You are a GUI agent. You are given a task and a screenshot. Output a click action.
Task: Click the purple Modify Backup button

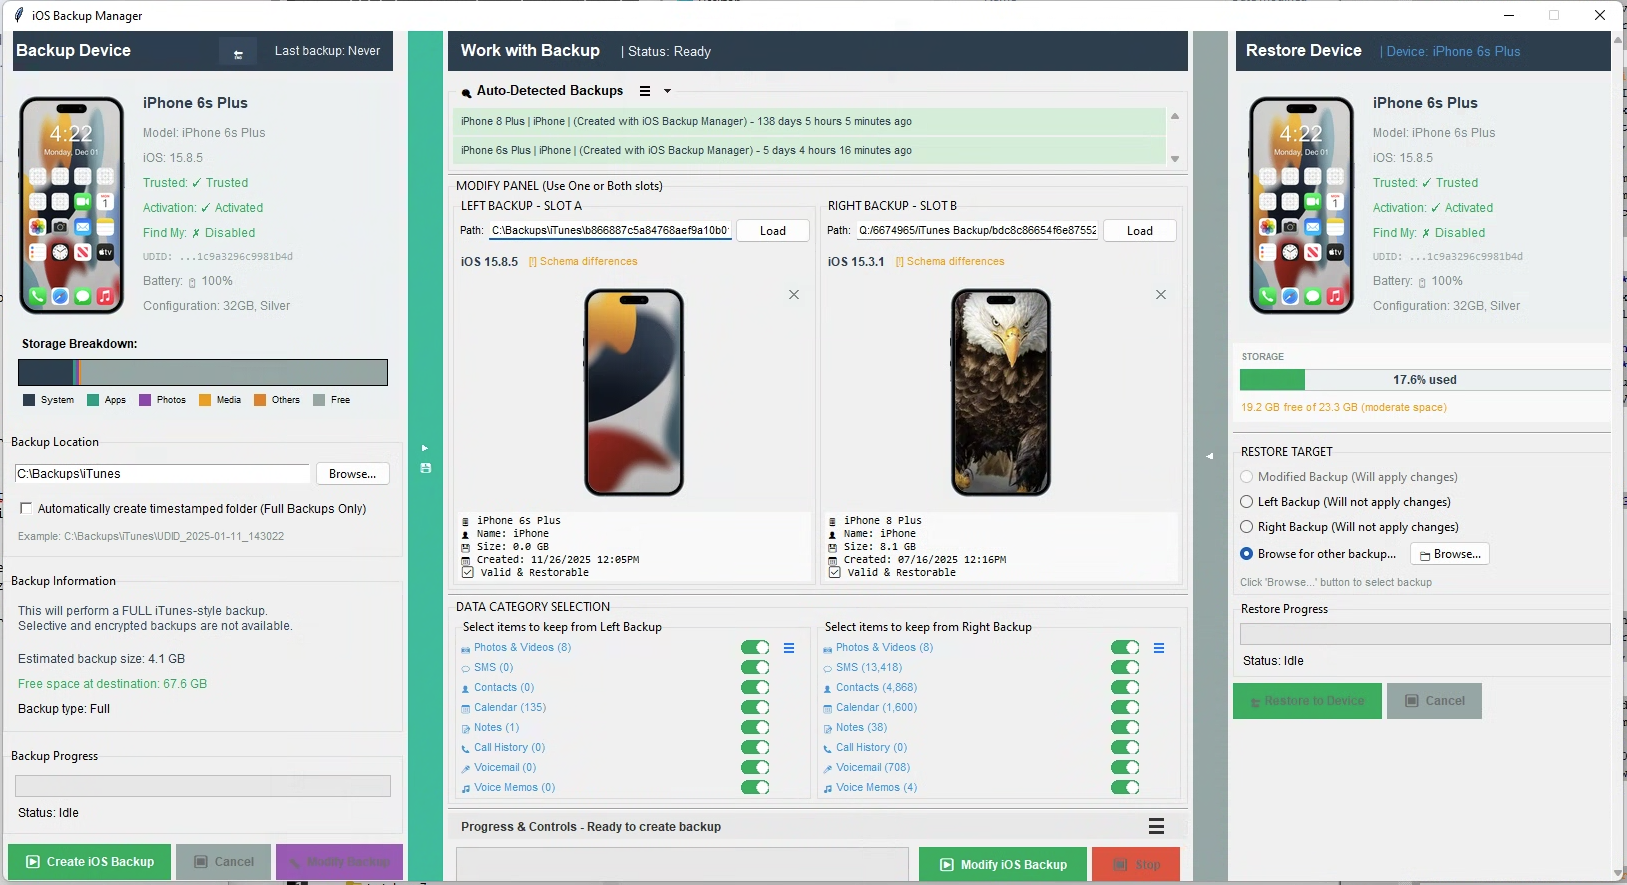[x=339, y=862]
